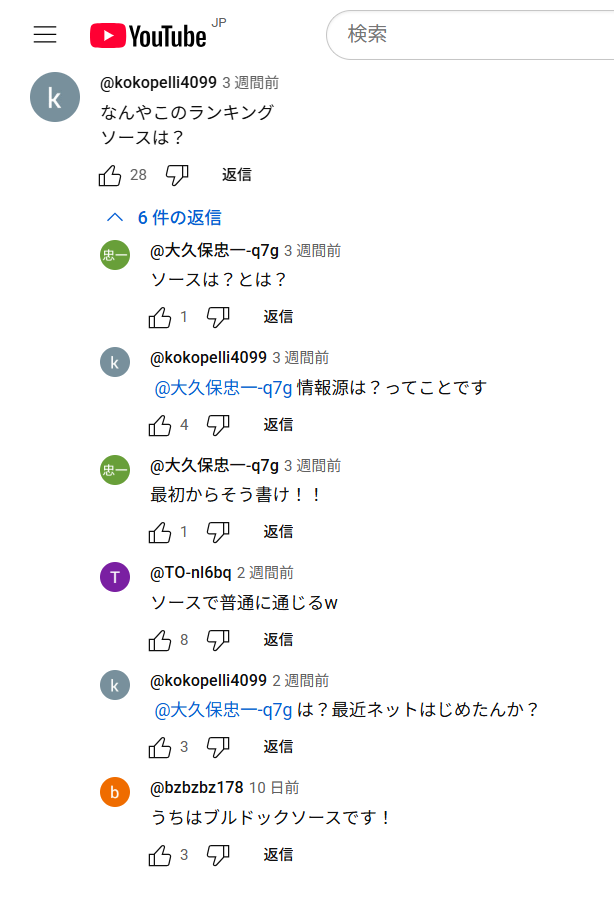The width and height of the screenshot is (614, 900).
Task: Click the orange b avatar of @bzbzbz178
Action: [x=115, y=792]
